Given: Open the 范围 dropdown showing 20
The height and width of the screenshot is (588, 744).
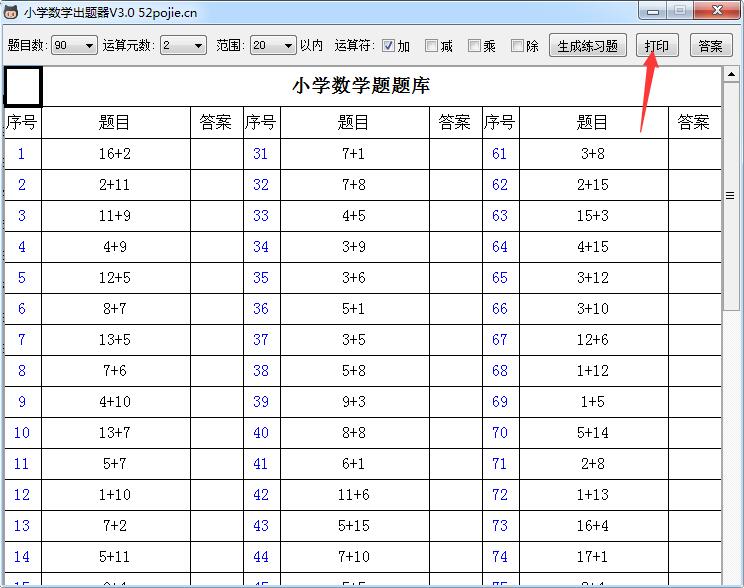Looking at the screenshot, I should tap(273, 46).
